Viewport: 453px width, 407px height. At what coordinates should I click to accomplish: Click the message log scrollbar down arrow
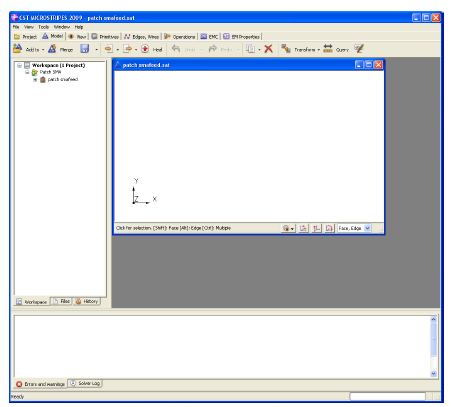(x=433, y=374)
